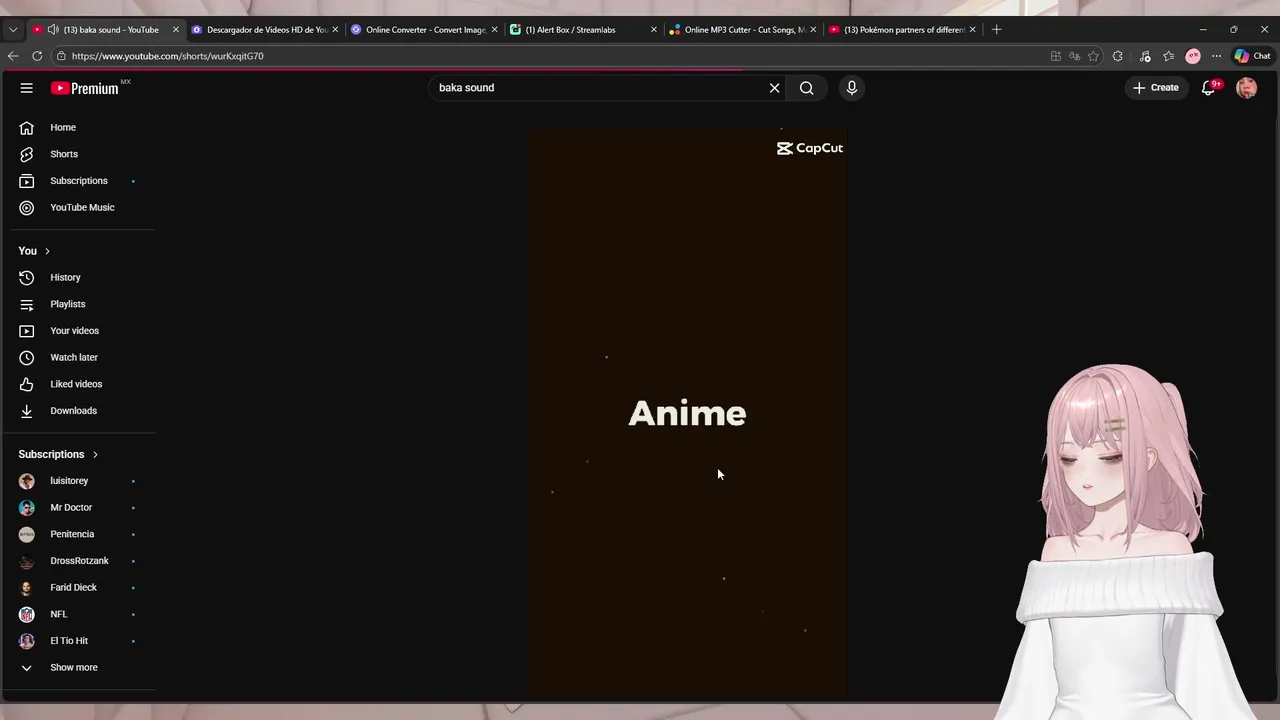Image resolution: width=1280 pixels, height=720 pixels.
Task: Switch to 'Online MP3 Cutter' tab
Action: pos(744,30)
